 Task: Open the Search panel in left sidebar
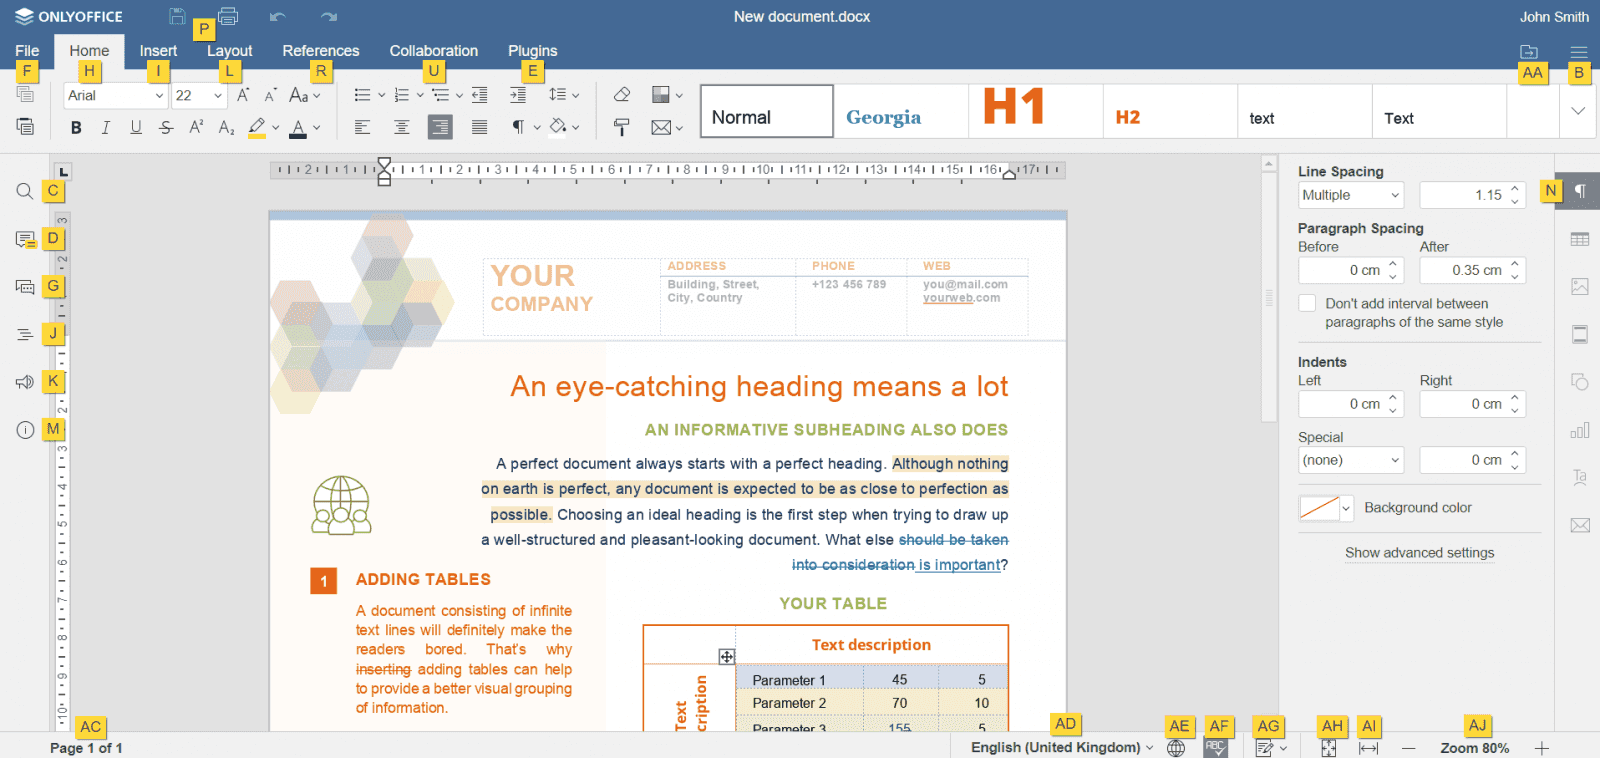(x=25, y=191)
